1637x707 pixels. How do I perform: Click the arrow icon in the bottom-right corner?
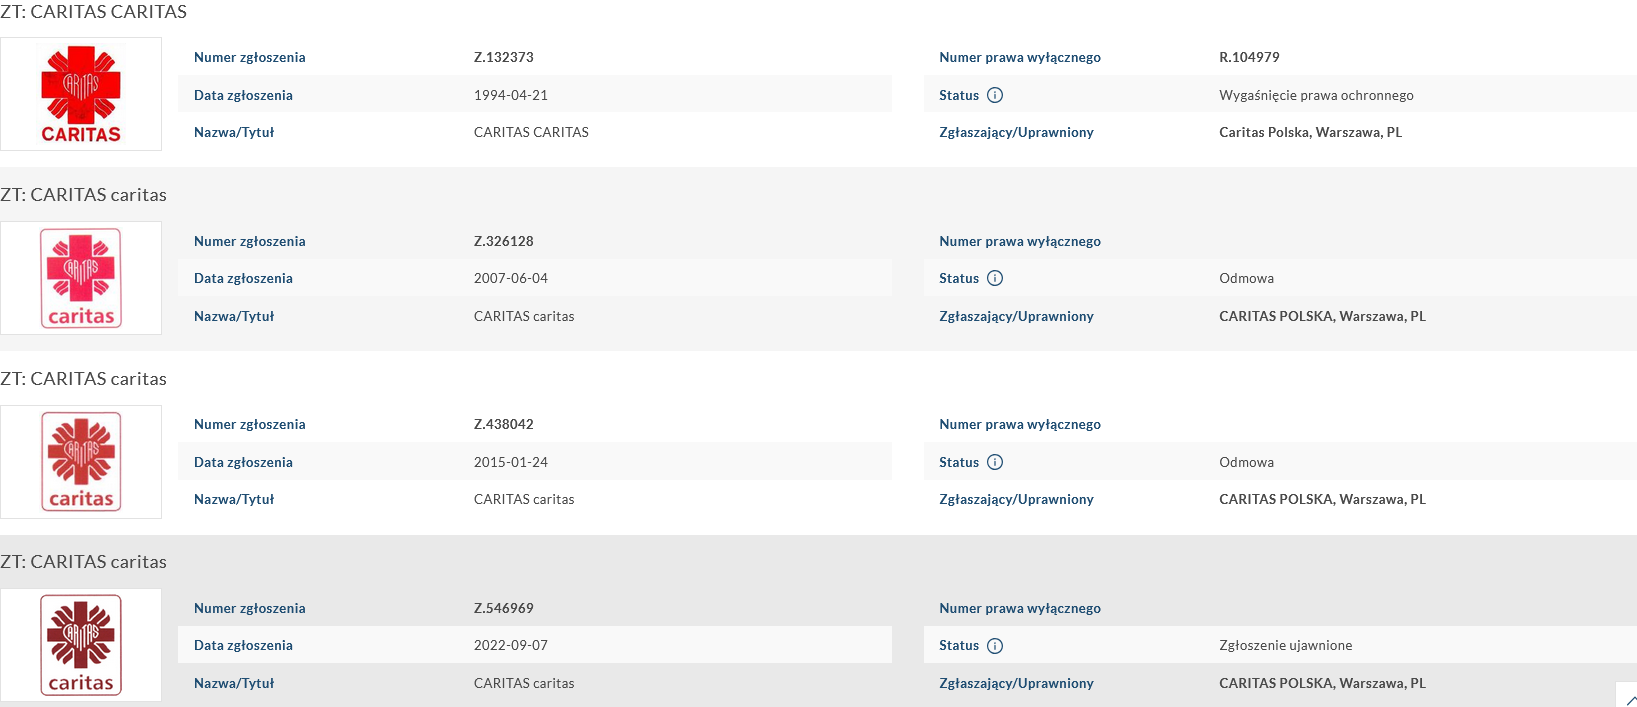1630,699
